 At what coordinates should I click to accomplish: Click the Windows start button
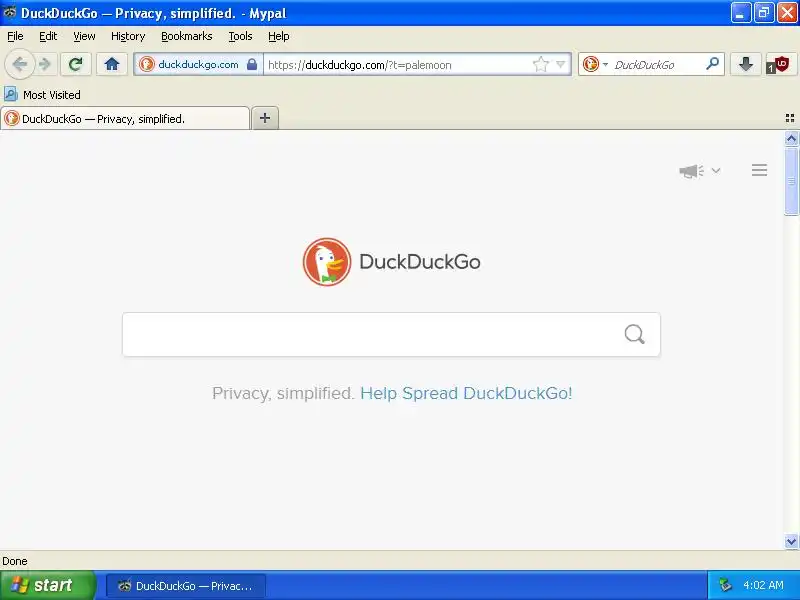pyautogui.click(x=47, y=585)
